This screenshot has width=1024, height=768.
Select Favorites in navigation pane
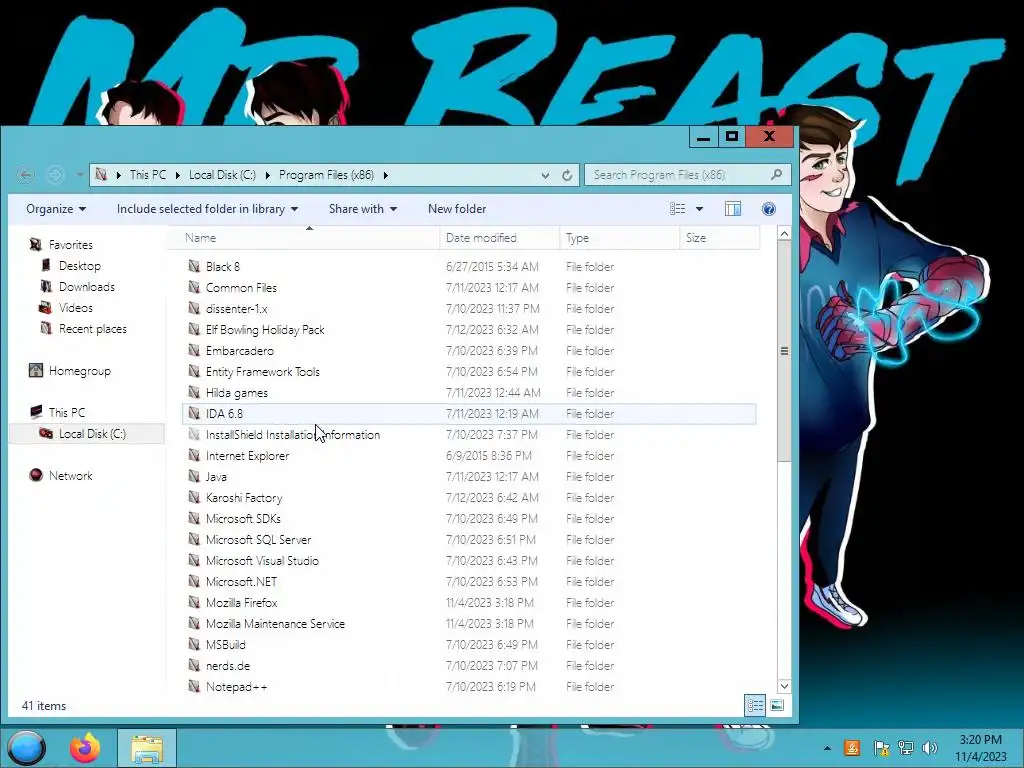[x=71, y=245]
